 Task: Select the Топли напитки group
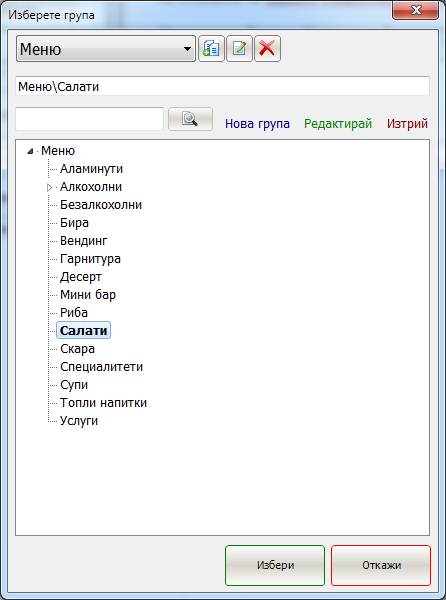tap(103, 403)
